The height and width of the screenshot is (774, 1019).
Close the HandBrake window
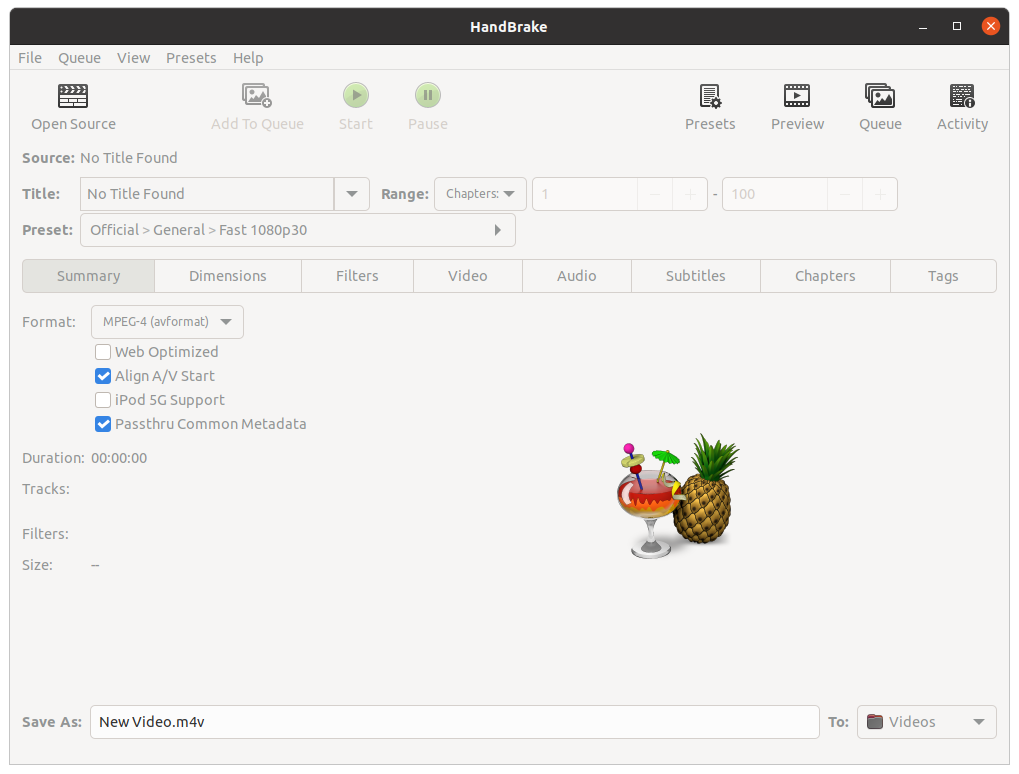click(990, 27)
